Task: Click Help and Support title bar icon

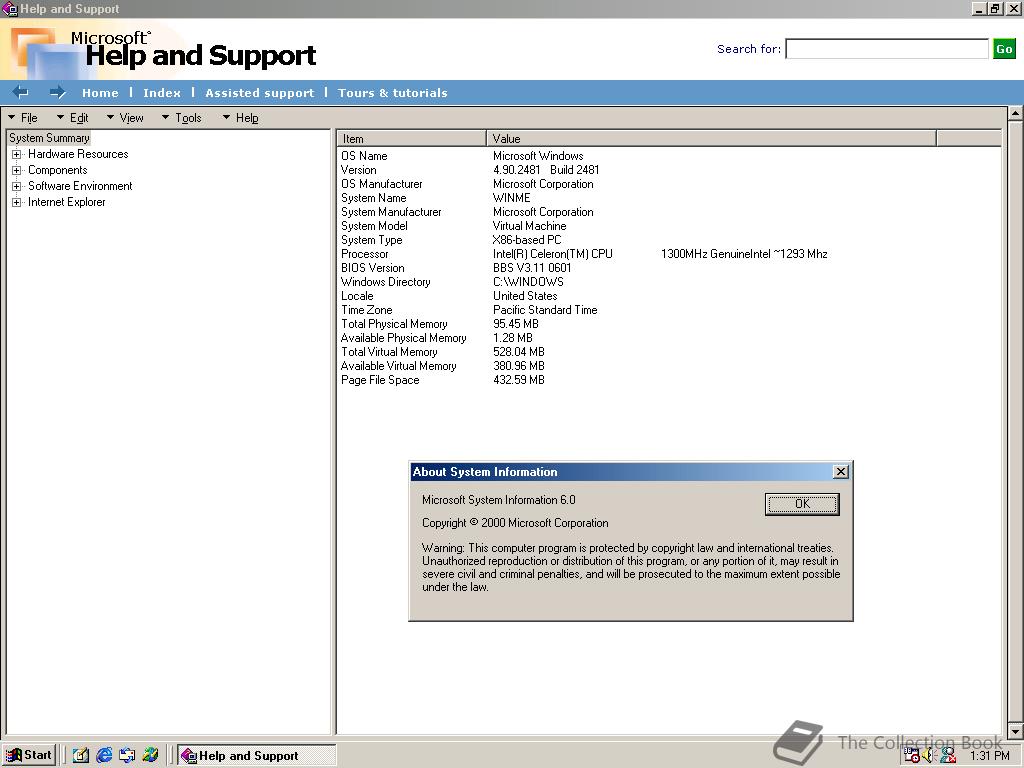Action: tap(10, 8)
